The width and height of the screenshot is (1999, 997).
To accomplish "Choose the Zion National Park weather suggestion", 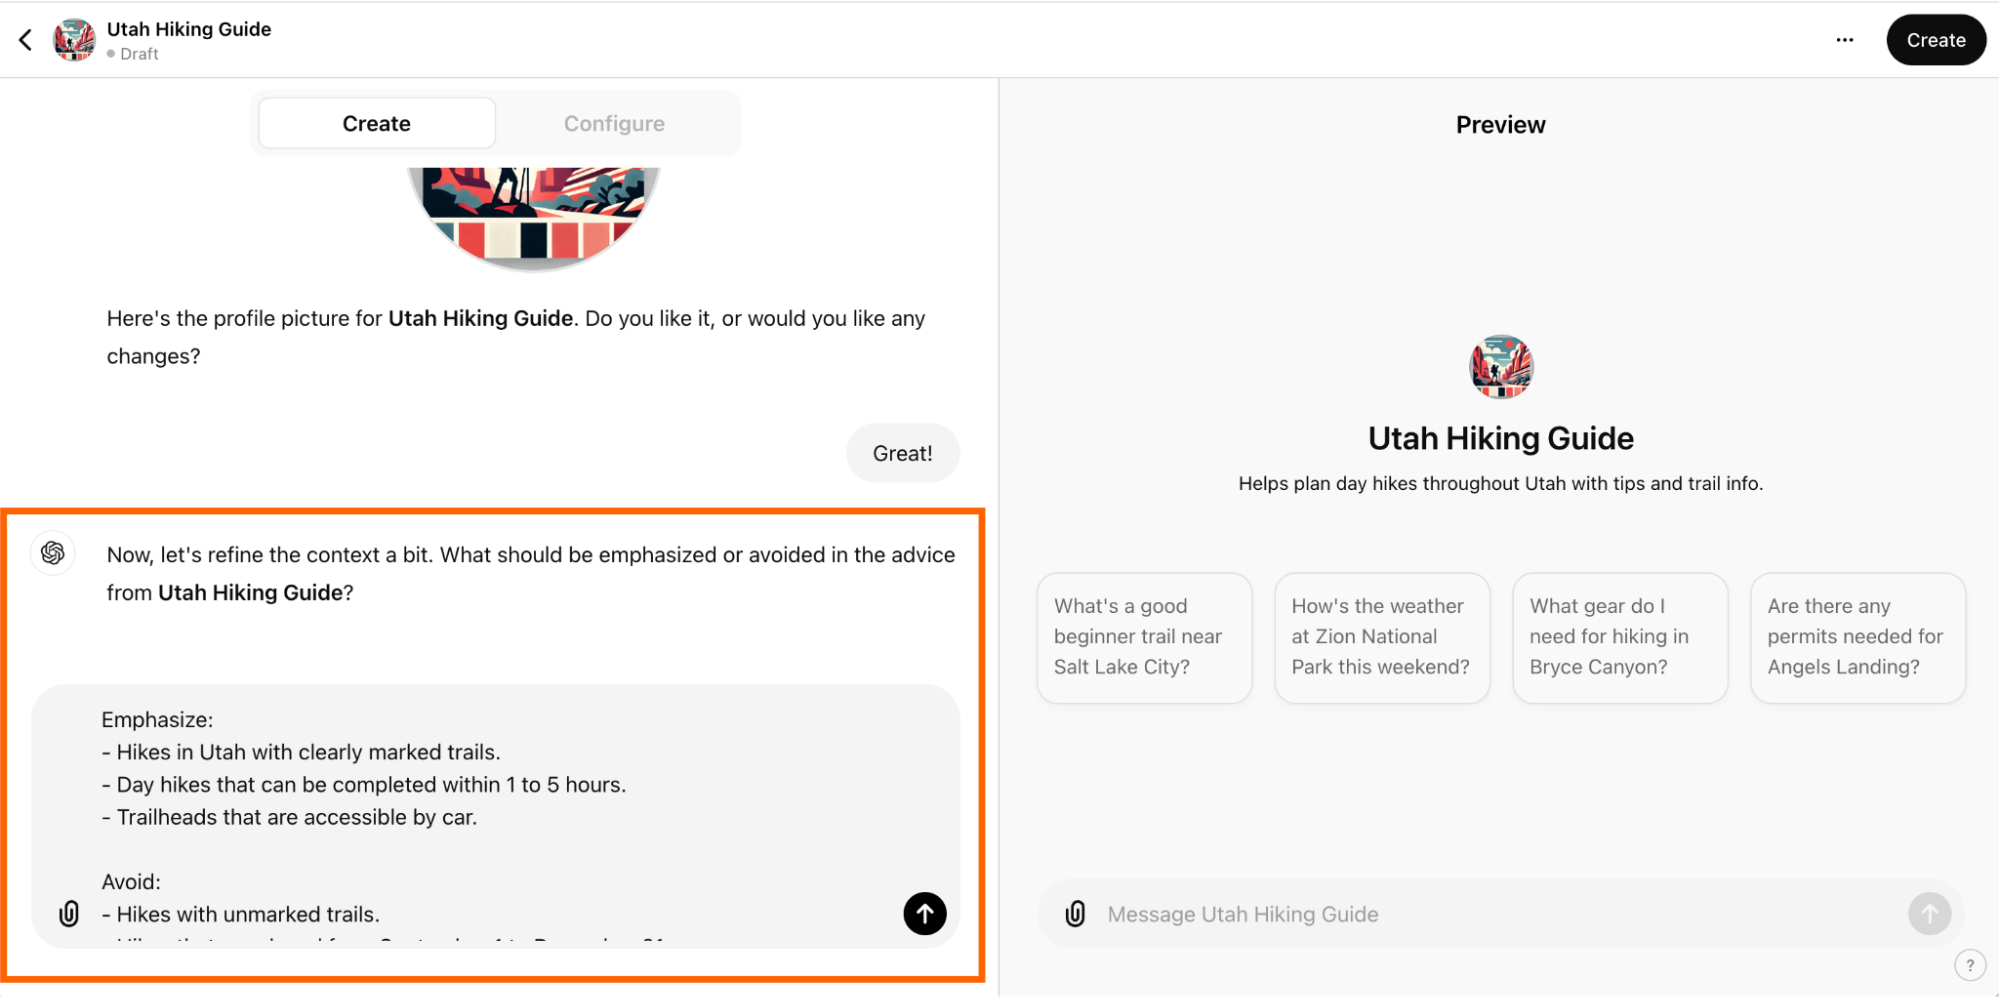I will tap(1381, 637).
